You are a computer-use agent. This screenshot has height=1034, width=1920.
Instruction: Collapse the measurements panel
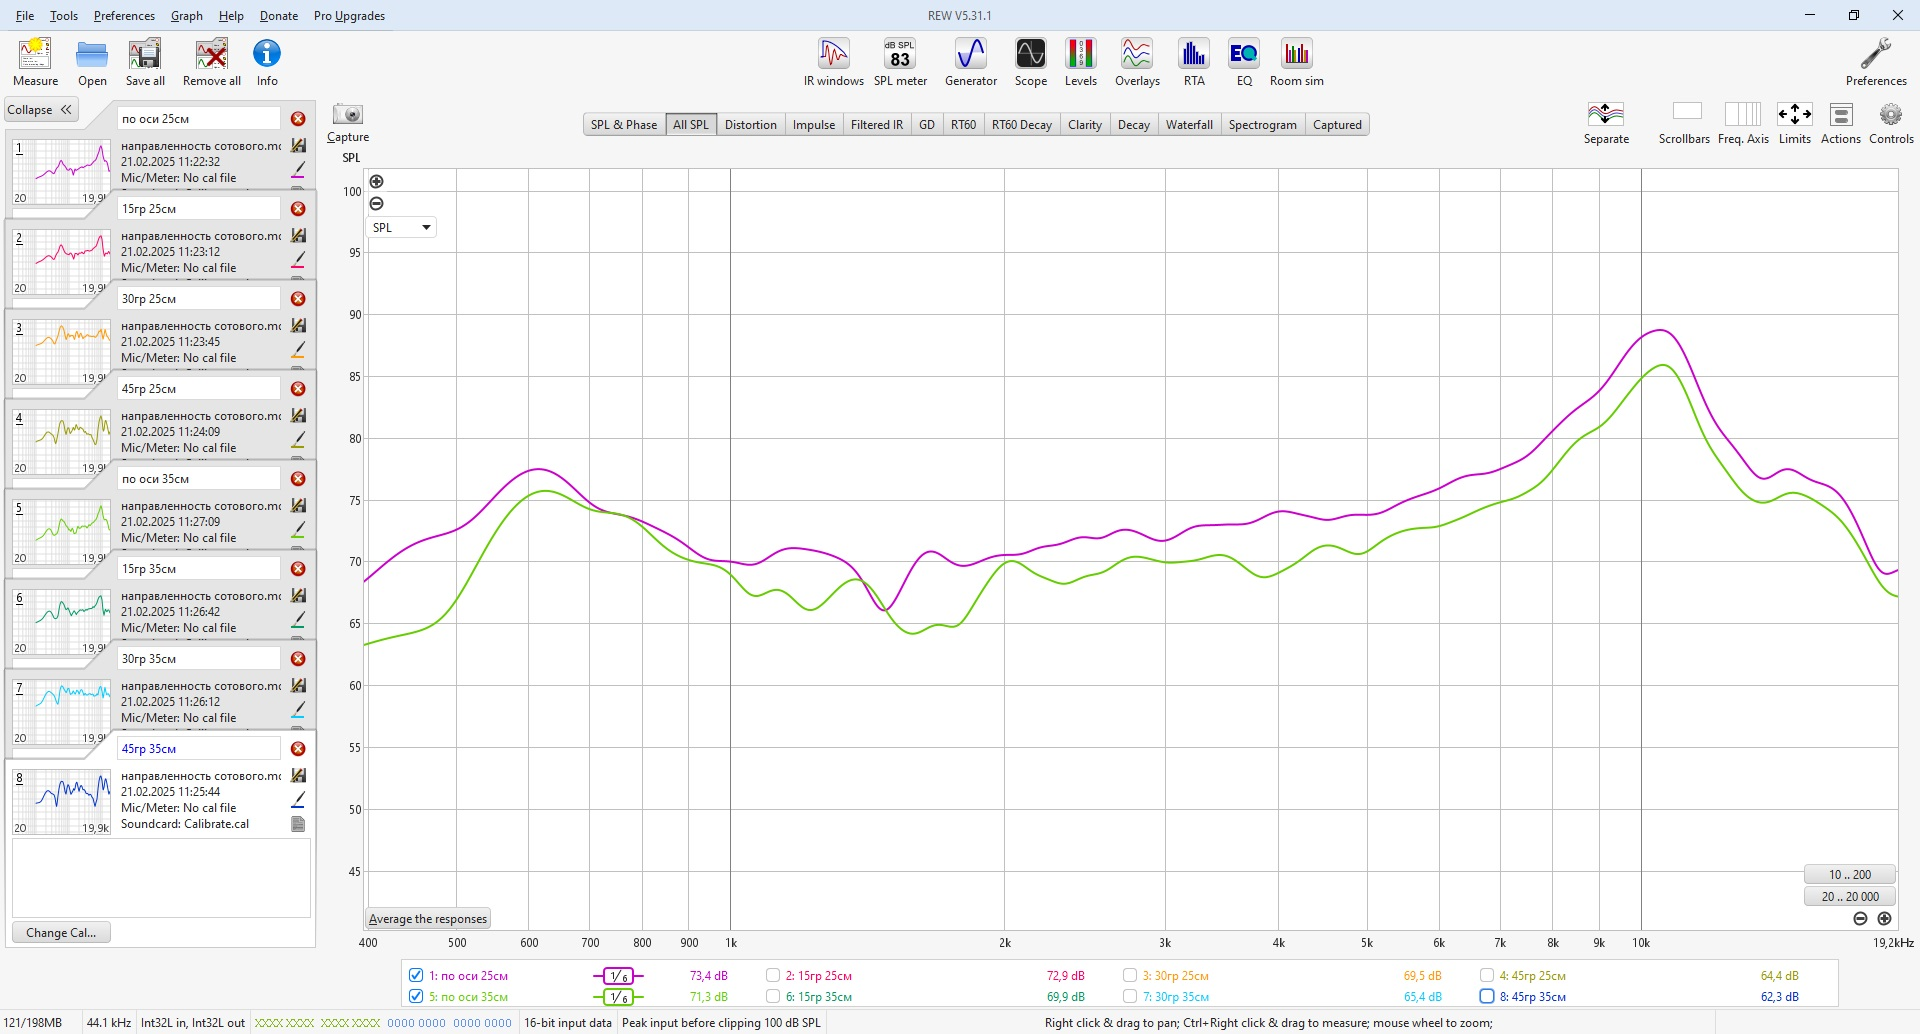(40, 110)
